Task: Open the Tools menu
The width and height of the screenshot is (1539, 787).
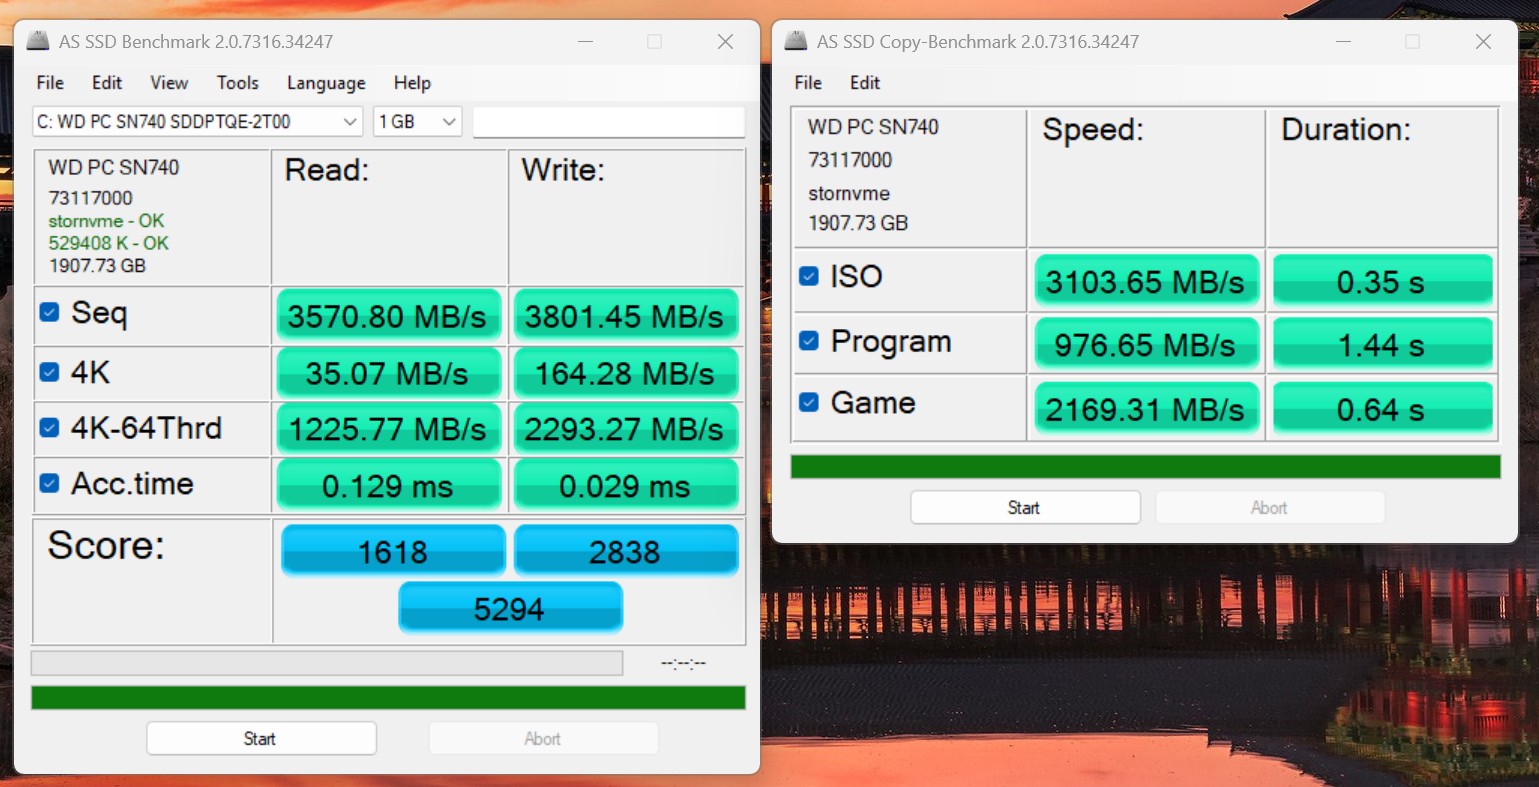Action: point(237,83)
